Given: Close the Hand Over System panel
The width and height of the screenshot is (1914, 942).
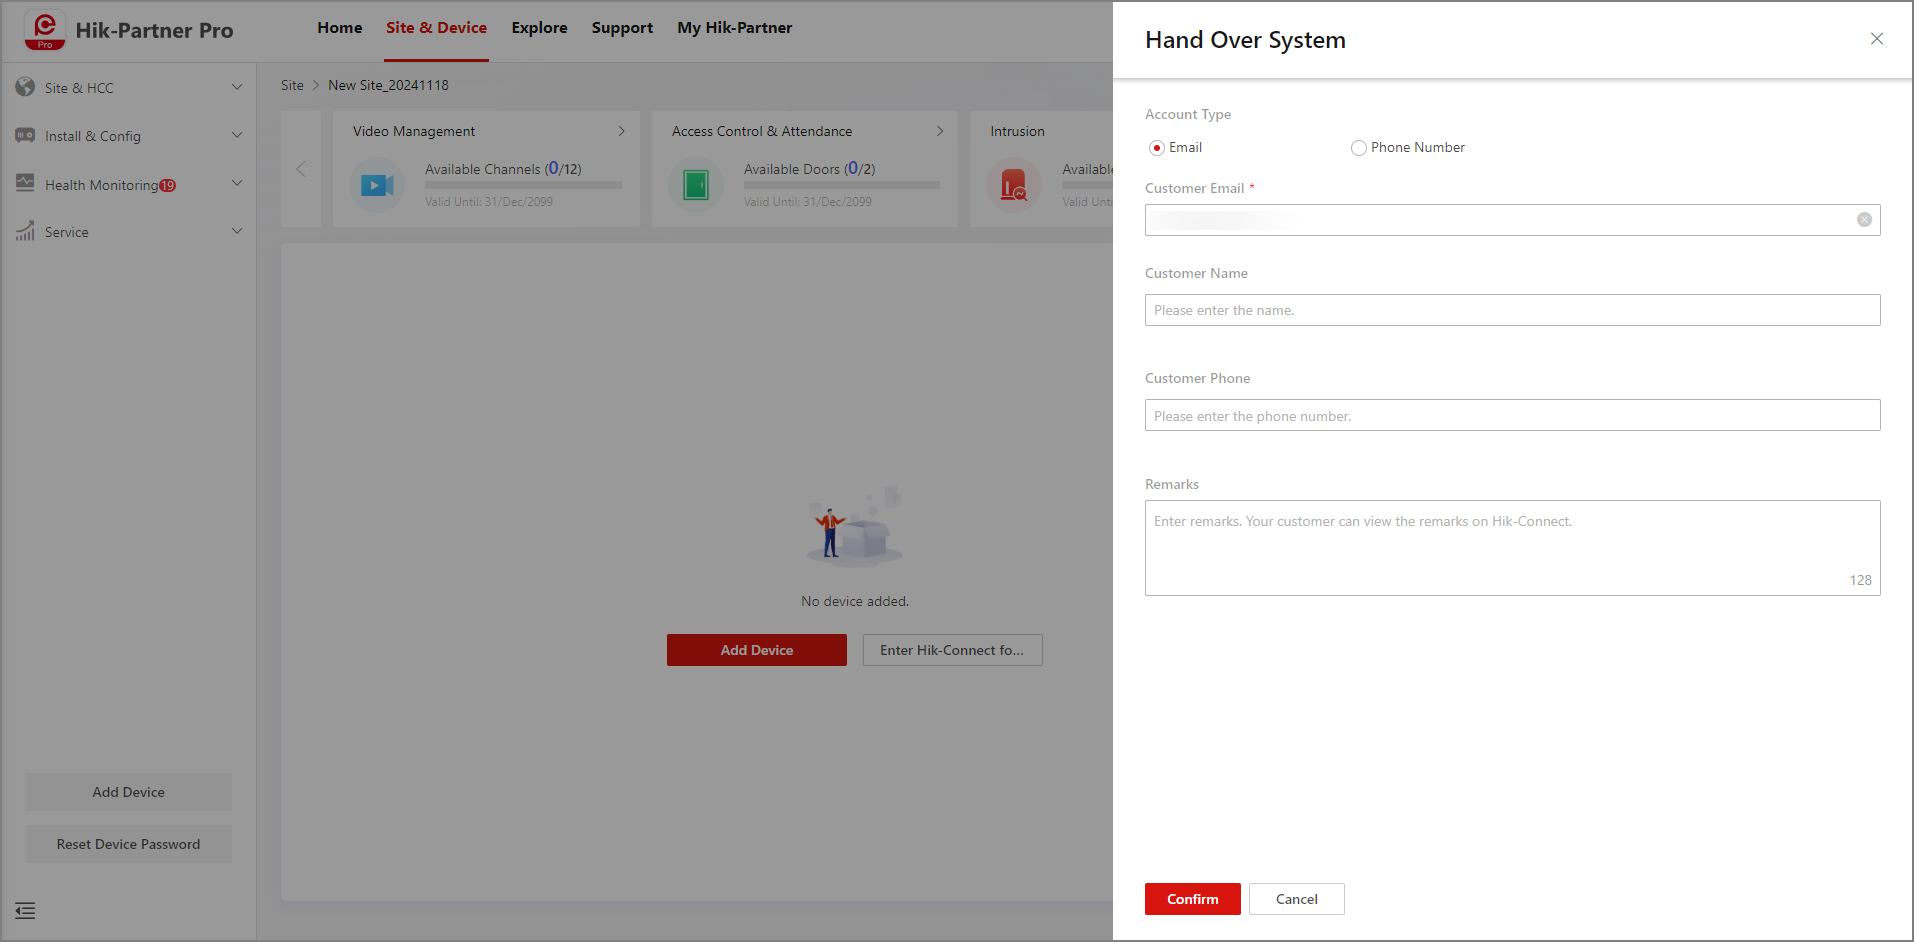Looking at the screenshot, I should coord(1876,39).
